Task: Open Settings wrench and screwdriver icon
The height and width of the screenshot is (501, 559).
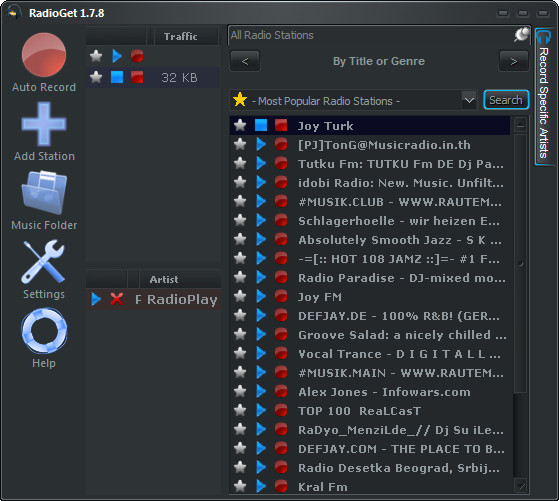Action: 43,261
